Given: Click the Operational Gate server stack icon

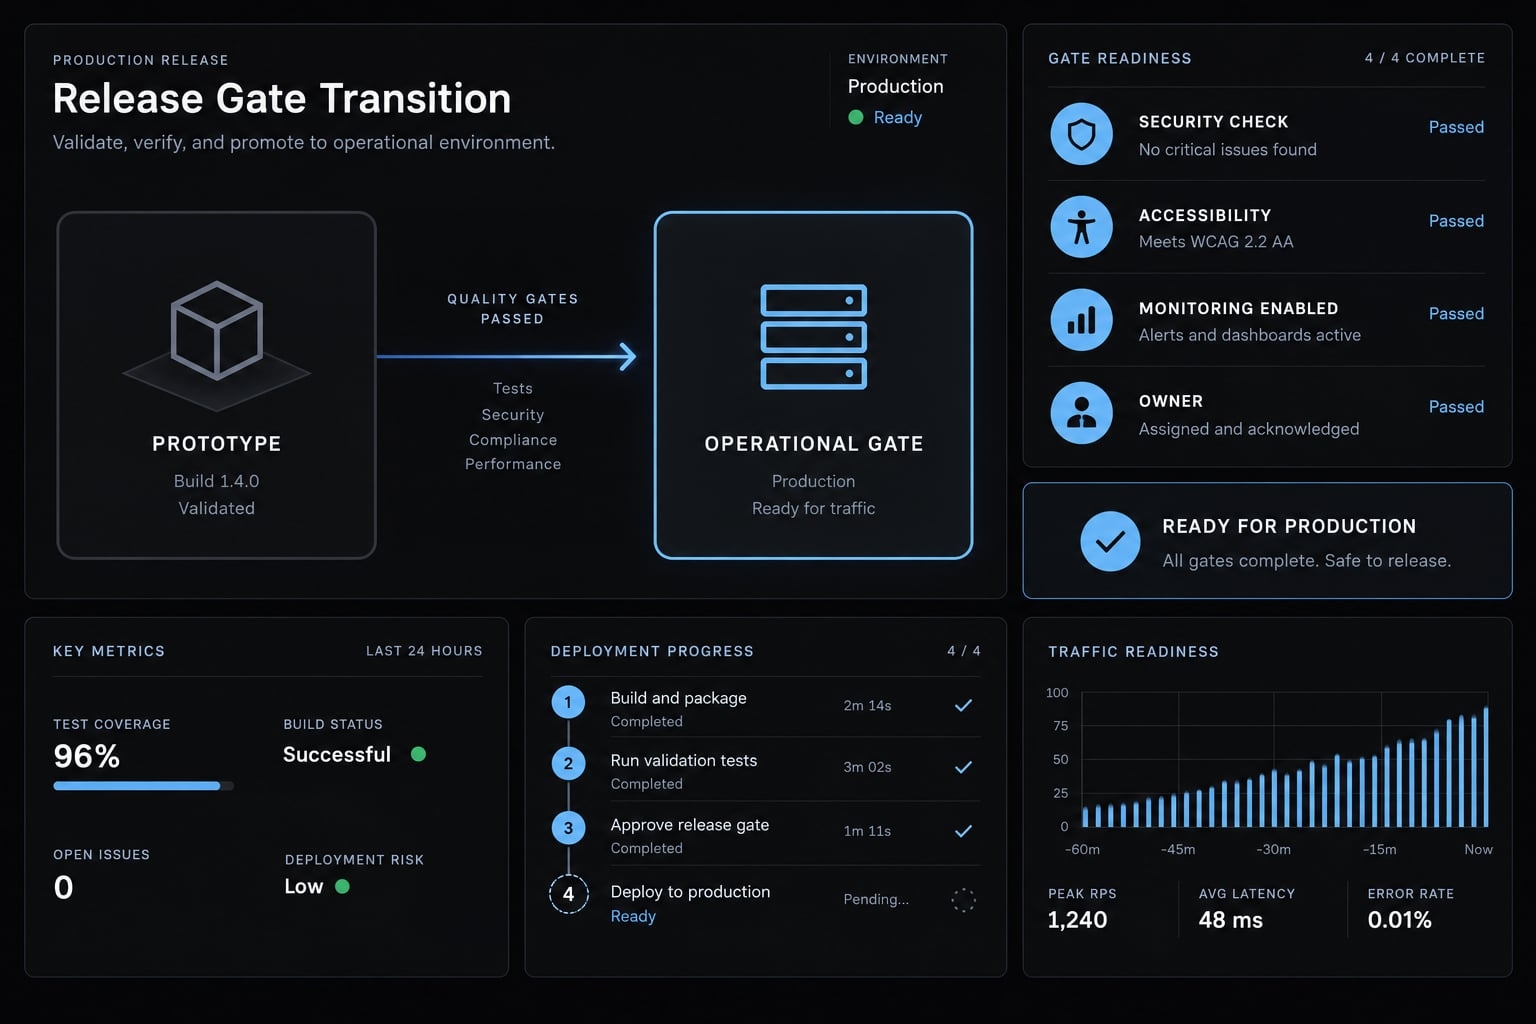Looking at the screenshot, I should [814, 337].
